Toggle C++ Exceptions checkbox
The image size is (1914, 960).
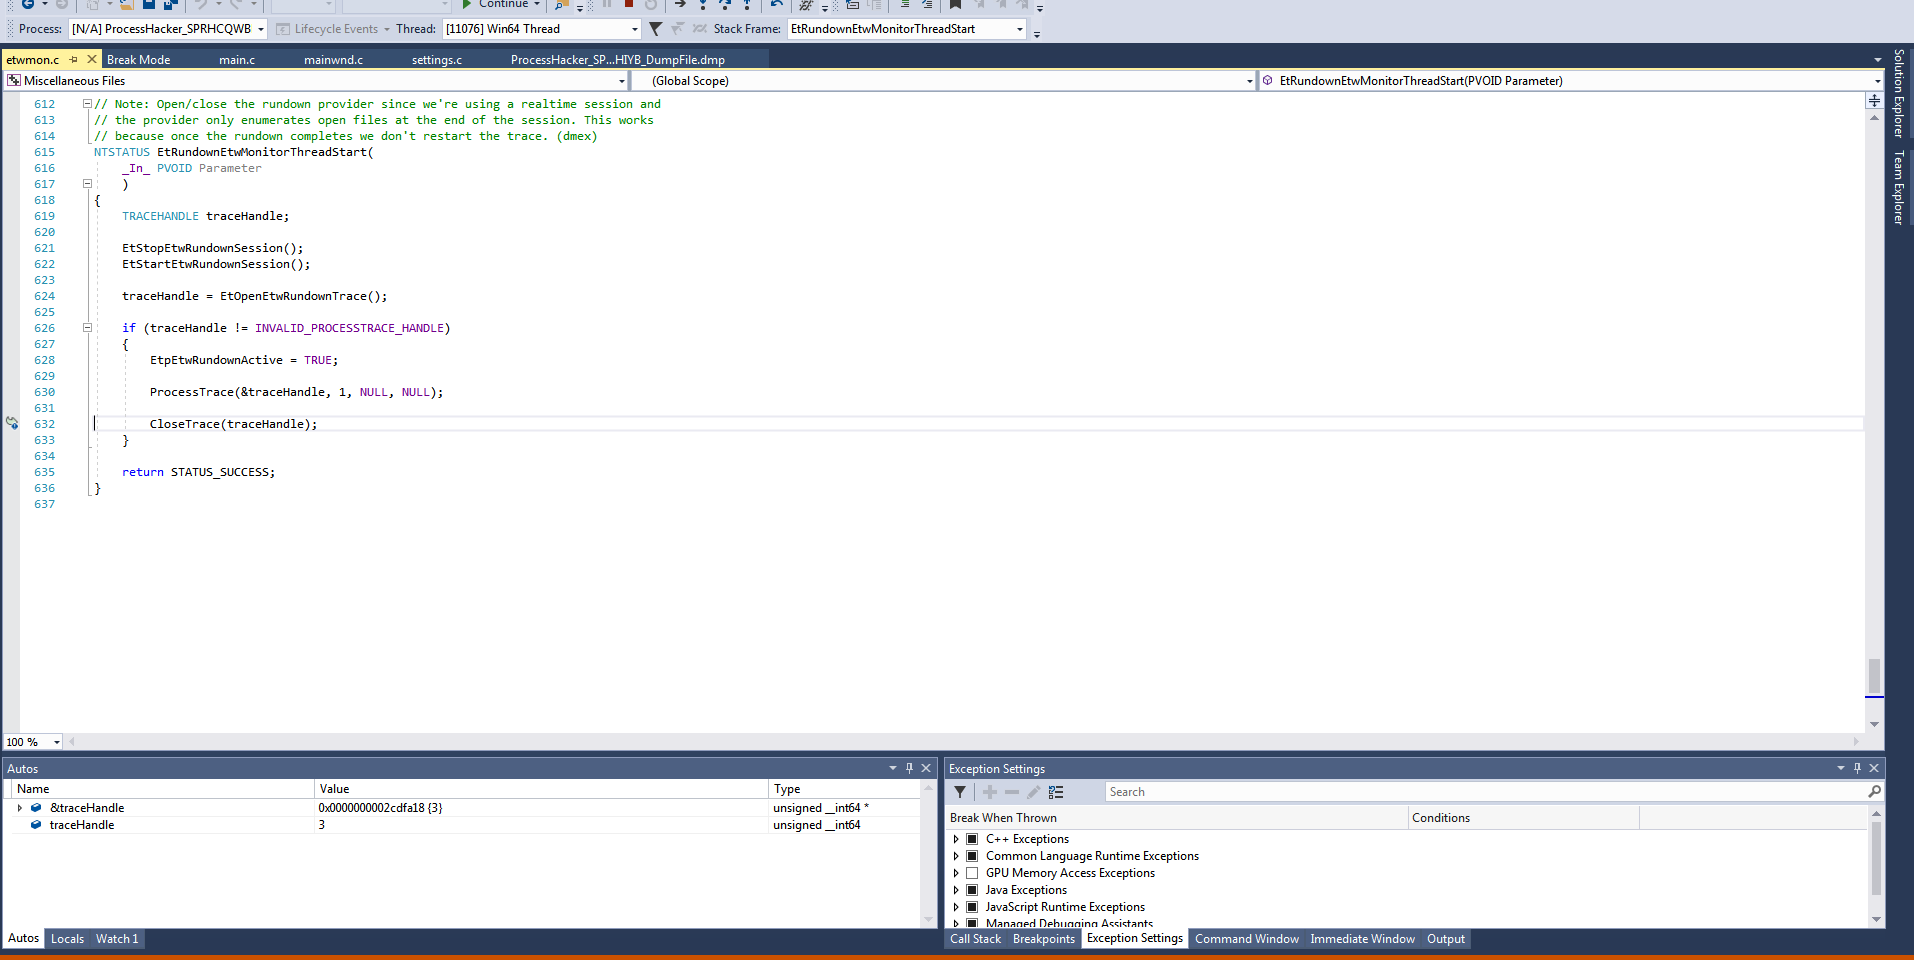pyautogui.click(x=972, y=839)
